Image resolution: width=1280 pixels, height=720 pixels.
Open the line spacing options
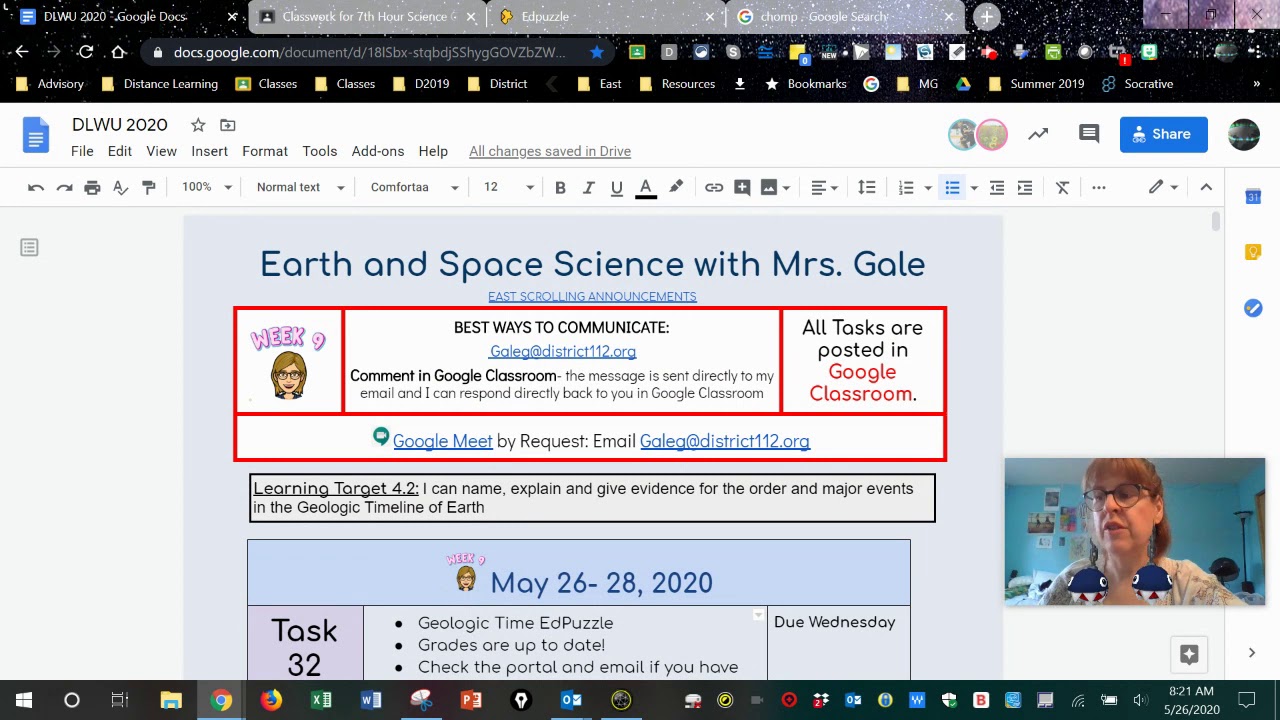[x=867, y=187]
